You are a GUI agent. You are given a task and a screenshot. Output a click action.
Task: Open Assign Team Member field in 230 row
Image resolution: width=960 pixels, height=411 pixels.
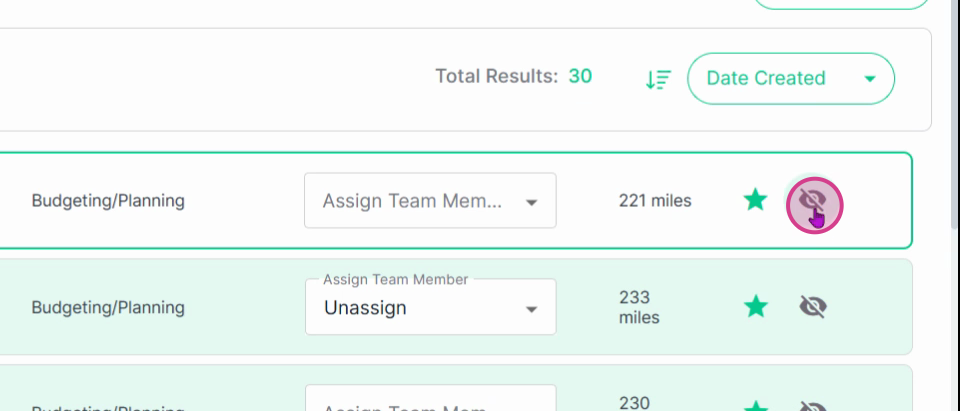tap(430, 398)
